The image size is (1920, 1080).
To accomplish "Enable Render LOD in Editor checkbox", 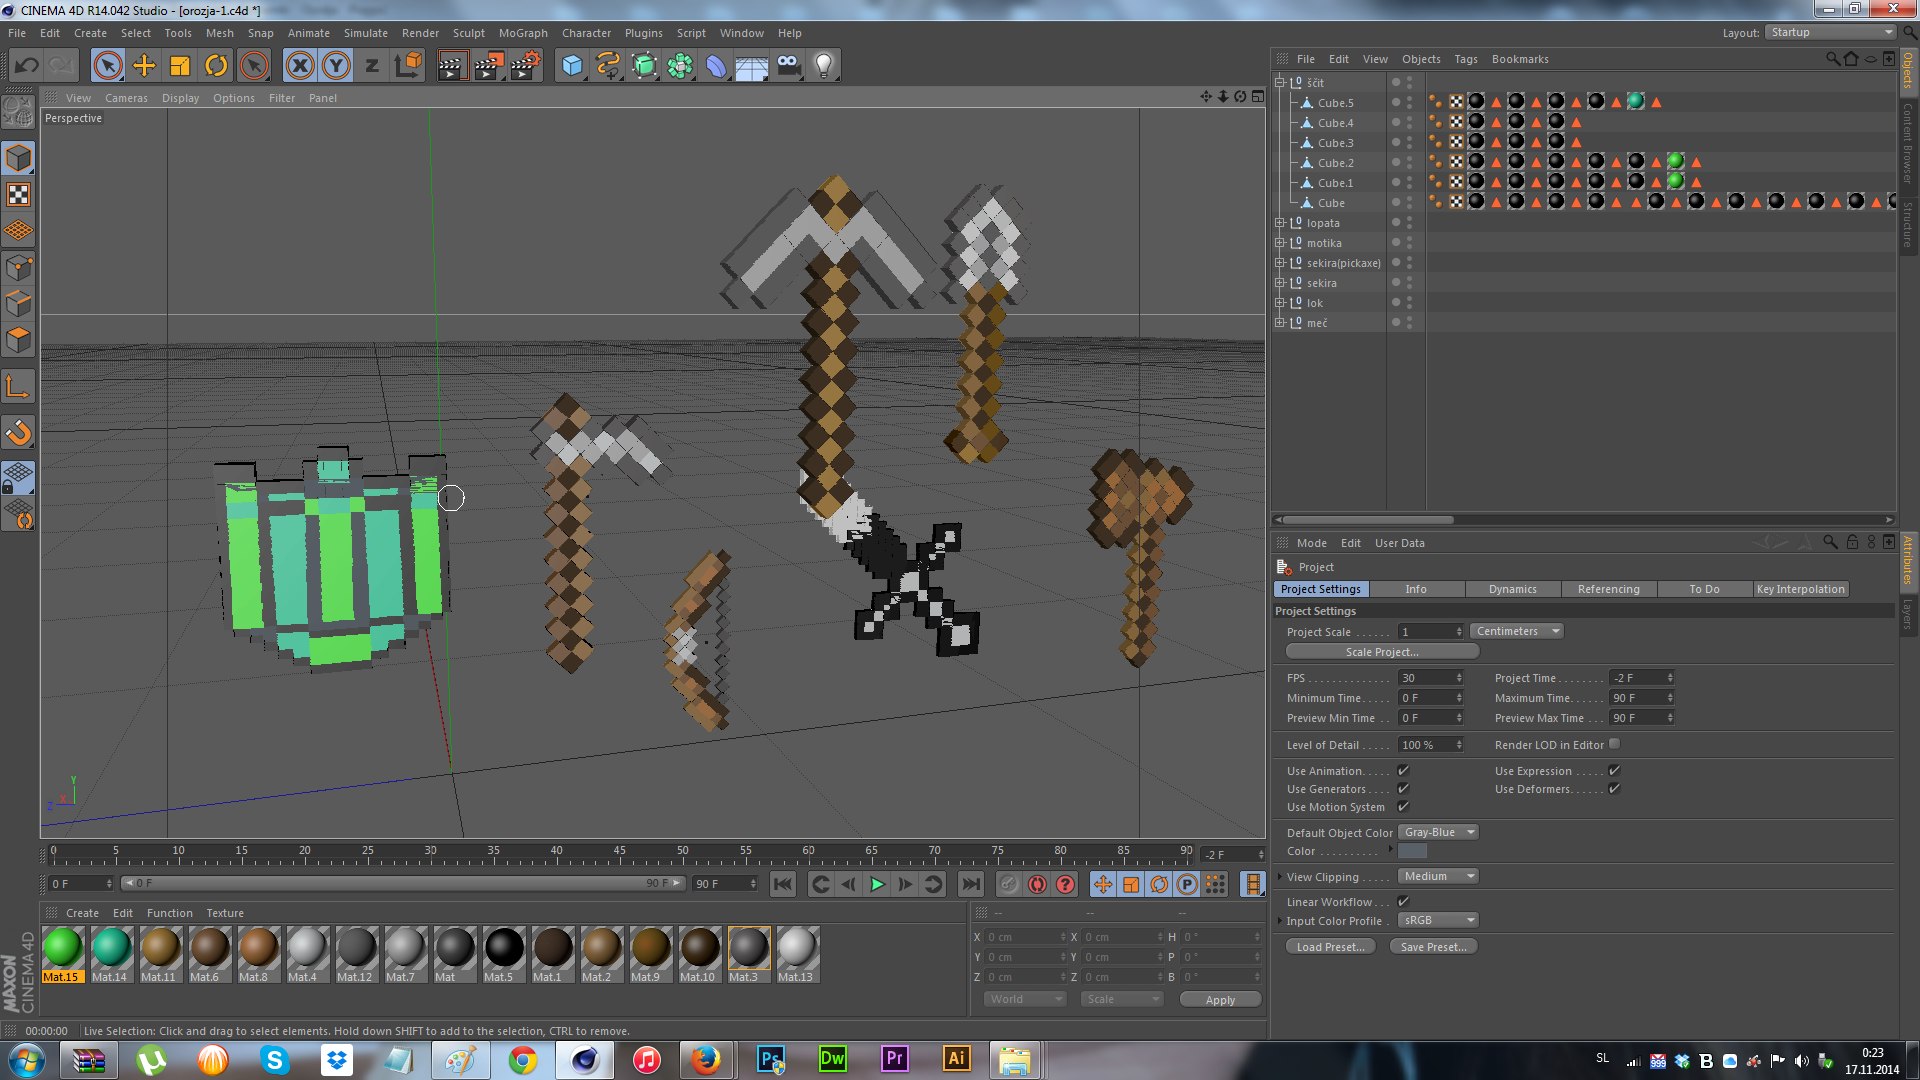I will tap(1614, 744).
